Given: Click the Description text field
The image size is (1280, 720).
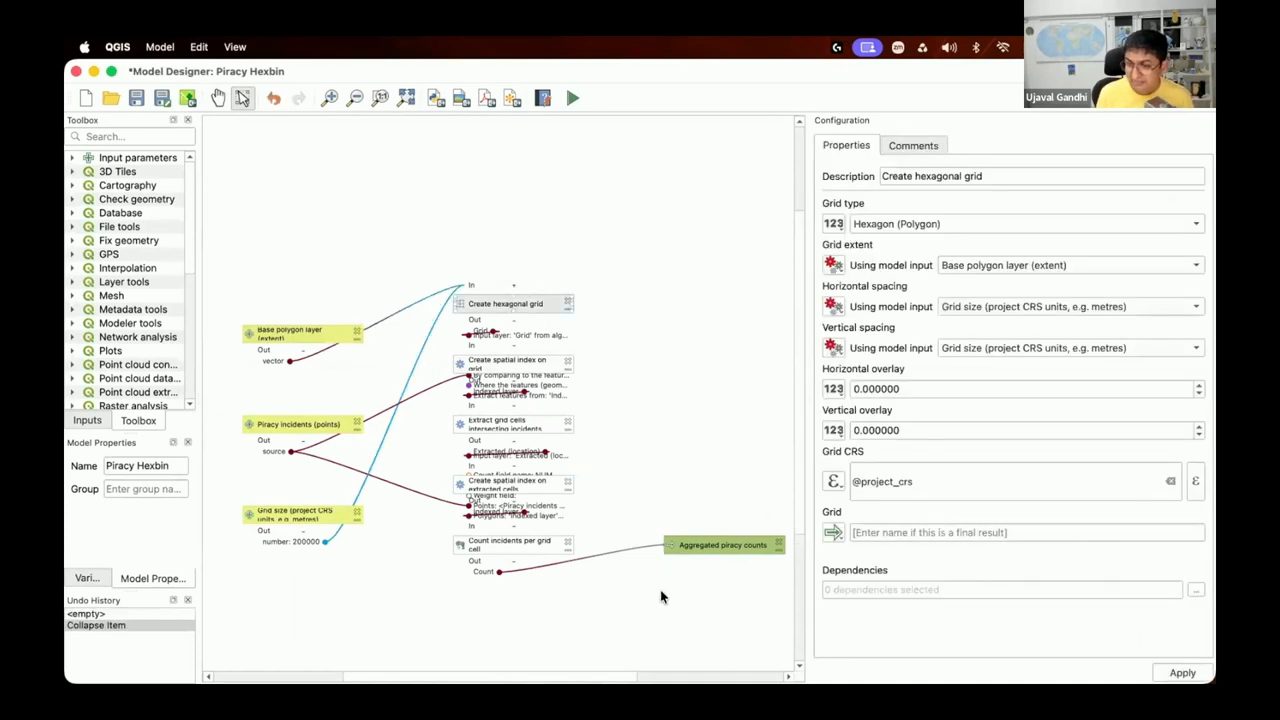Looking at the screenshot, I should (x=1042, y=176).
